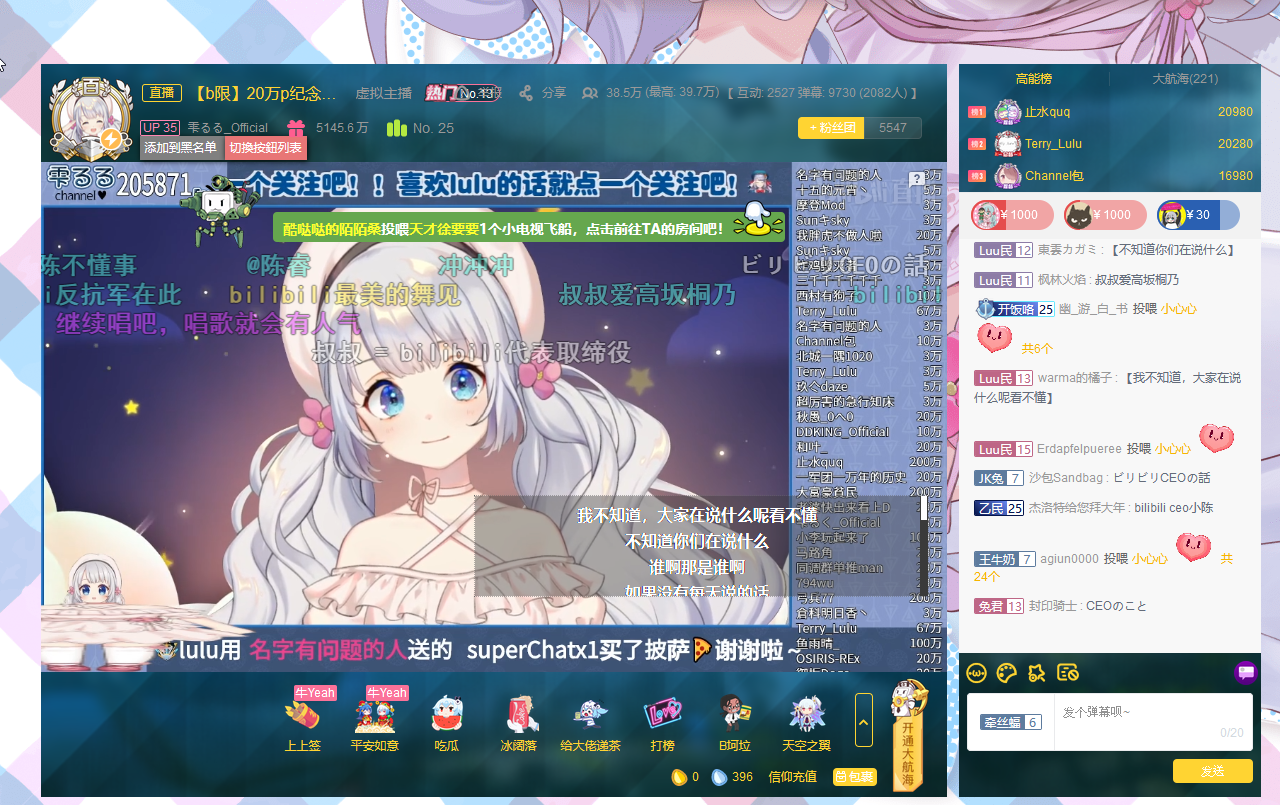Viewport: 1280px width, 805px height.
Task: Click 切換按鈕列表 button
Action: click(265, 148)
